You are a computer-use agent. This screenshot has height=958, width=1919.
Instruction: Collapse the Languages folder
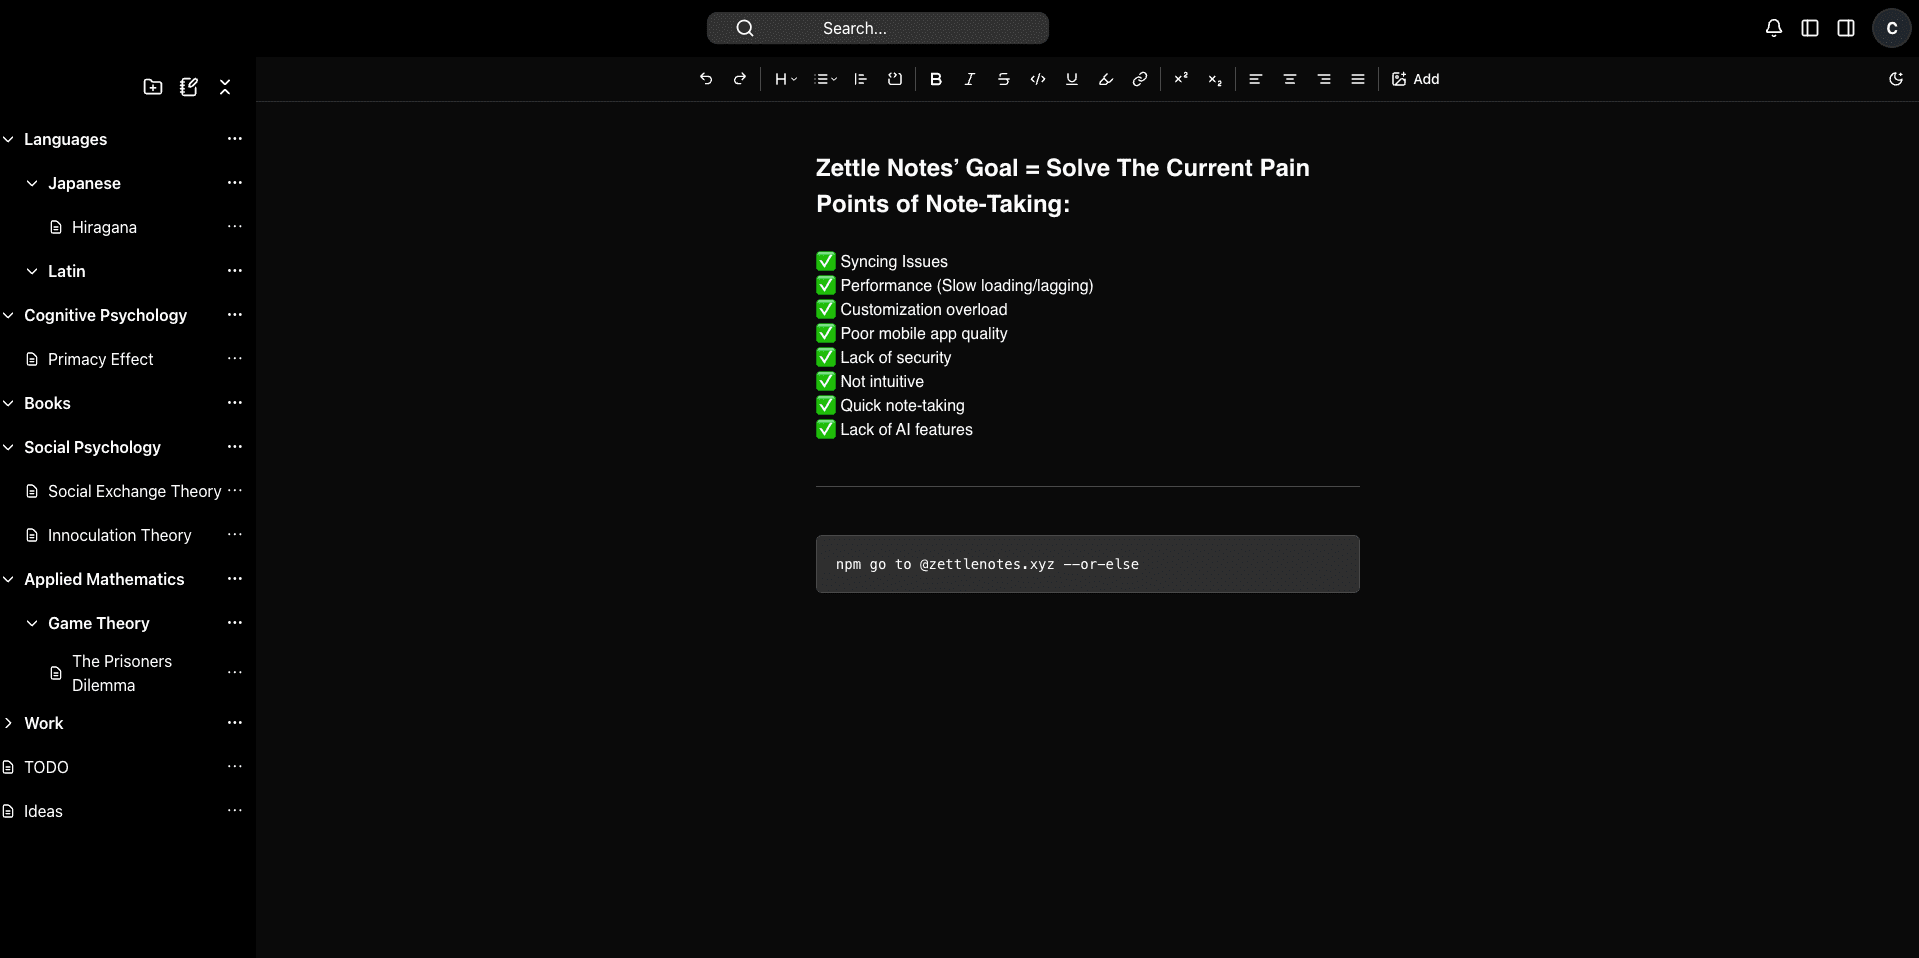(x=8, y=139)
